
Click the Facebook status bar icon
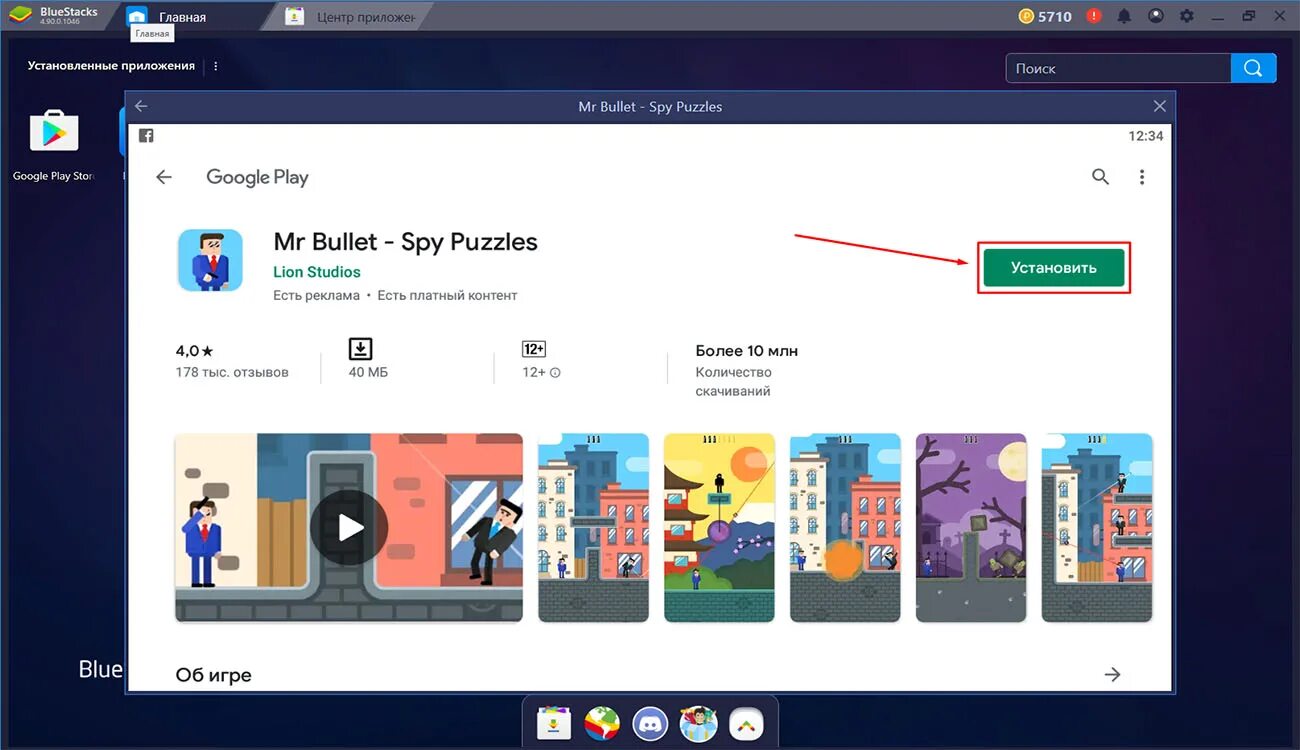pyautogui.click(x=146, y=136)
